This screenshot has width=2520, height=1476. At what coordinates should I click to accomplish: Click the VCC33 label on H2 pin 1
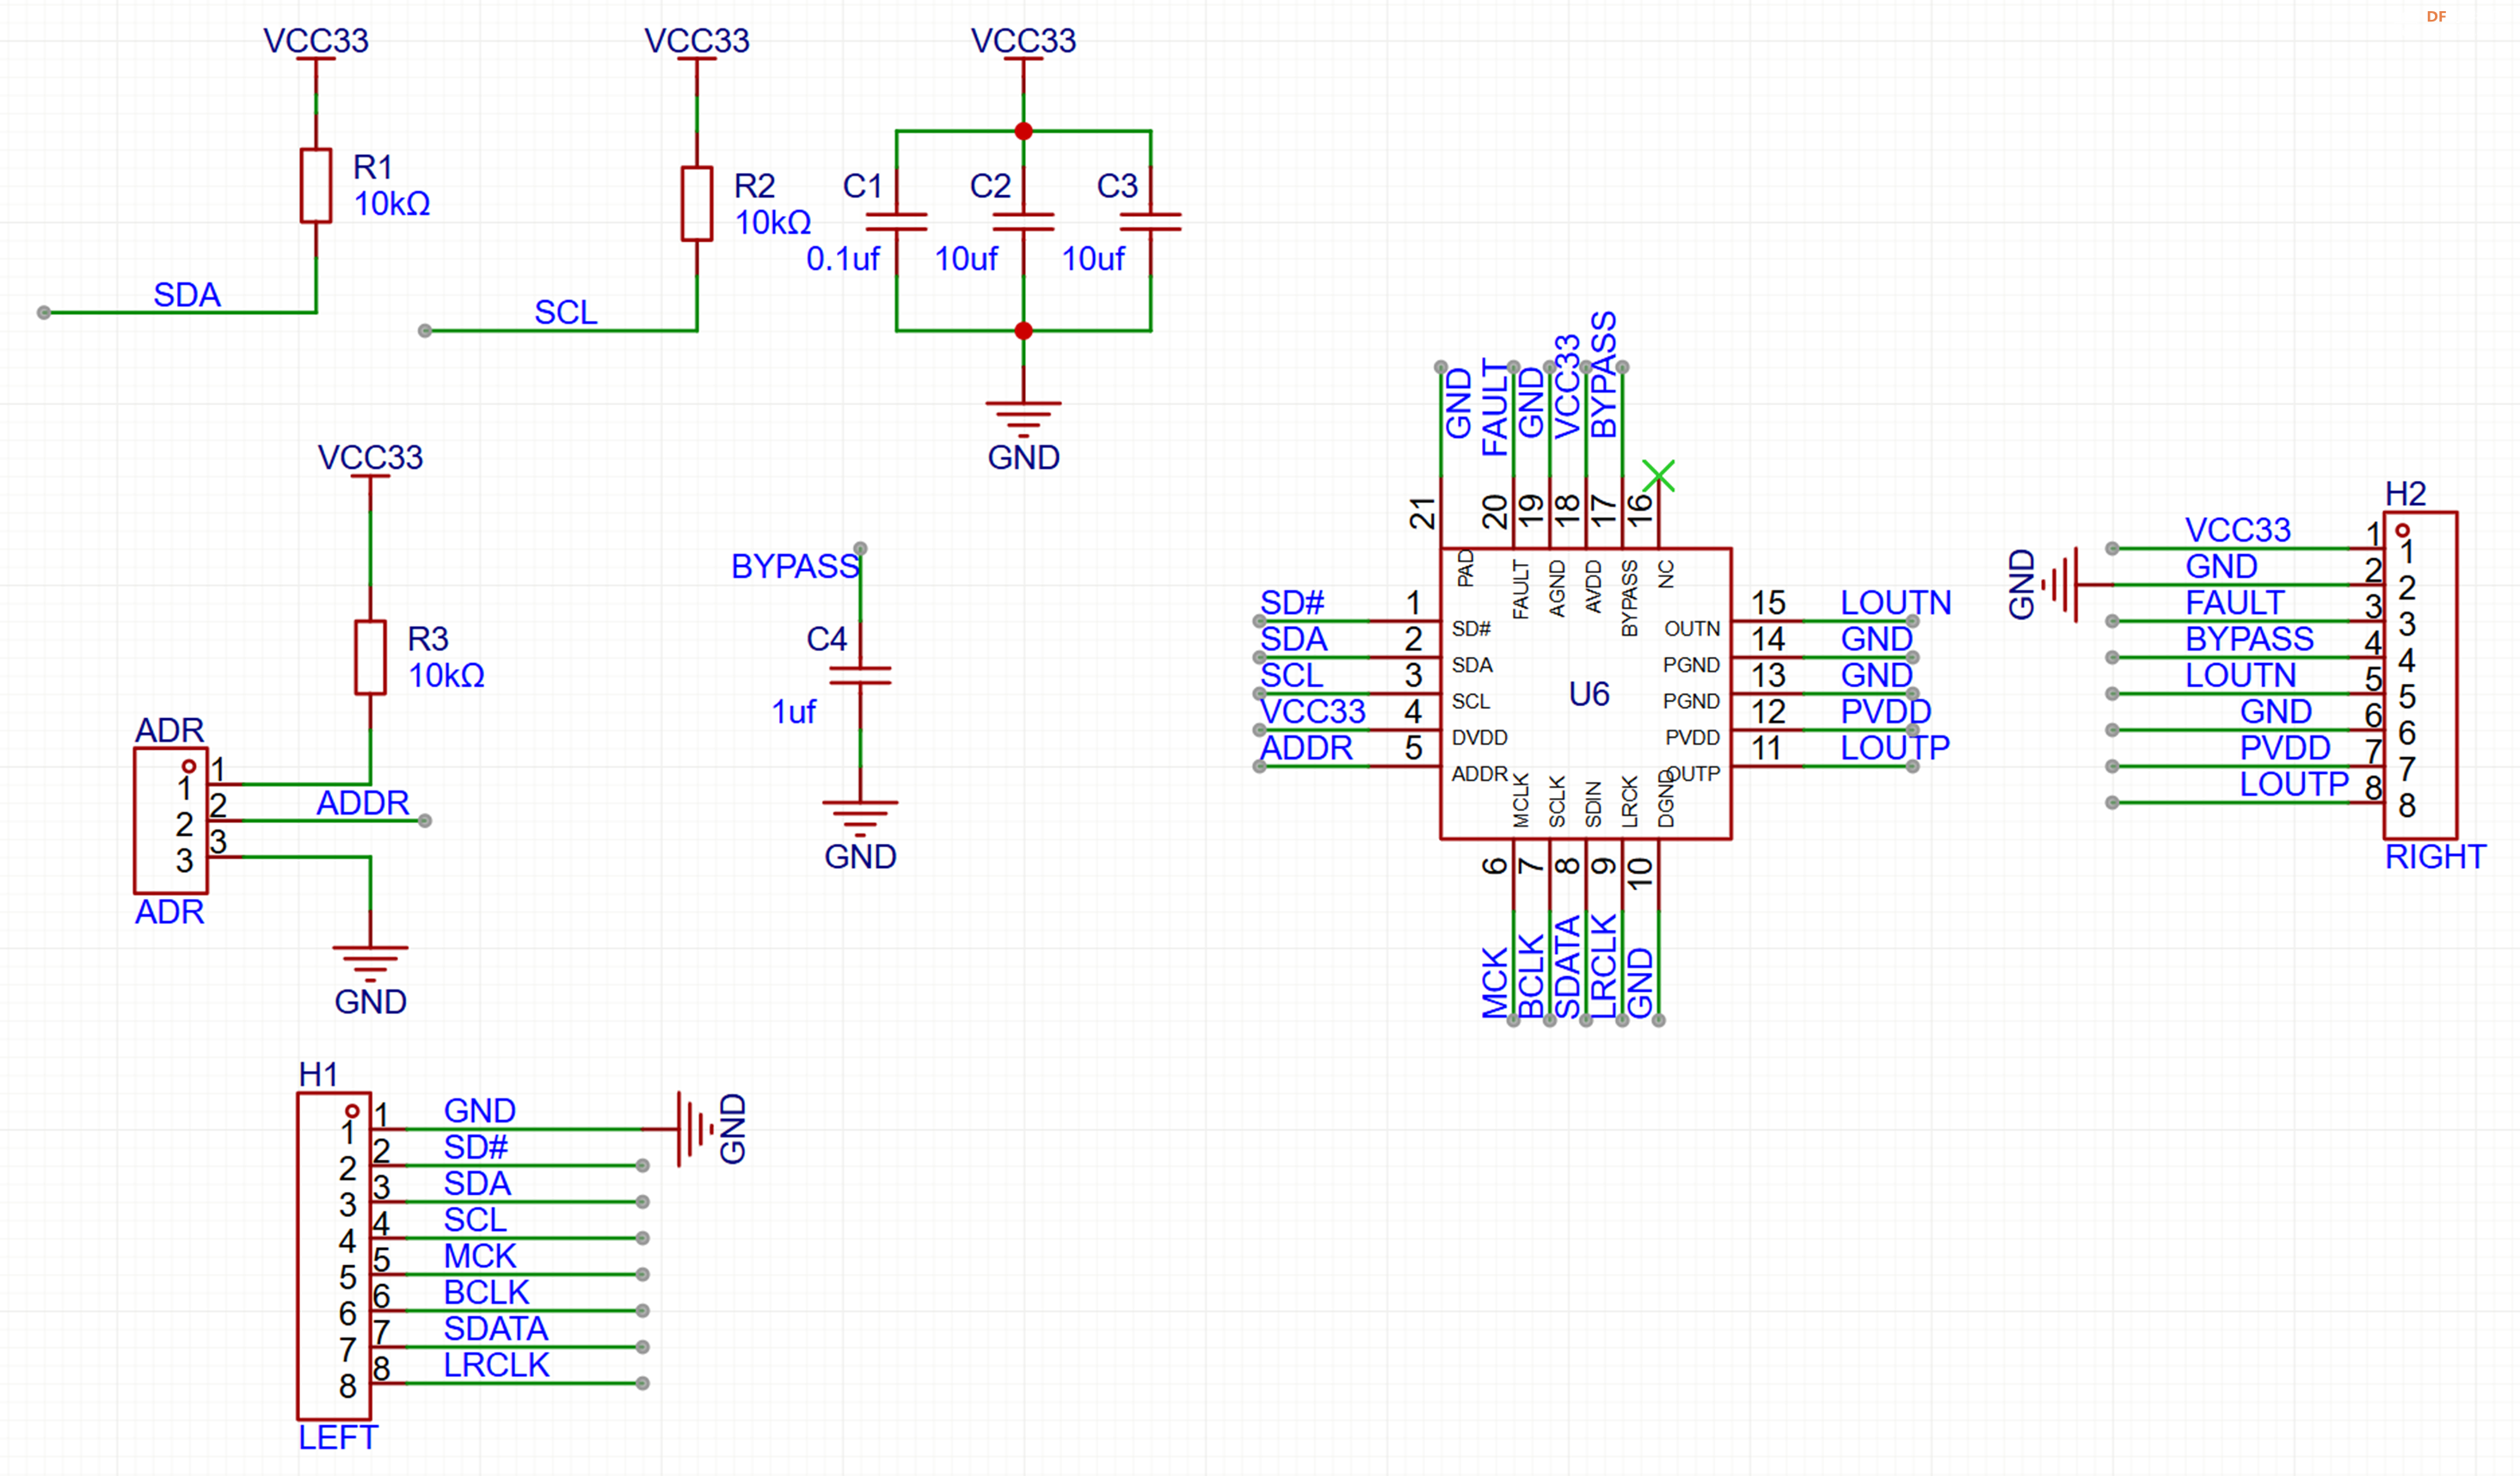pyautogui.click(x=2237, y=530)
